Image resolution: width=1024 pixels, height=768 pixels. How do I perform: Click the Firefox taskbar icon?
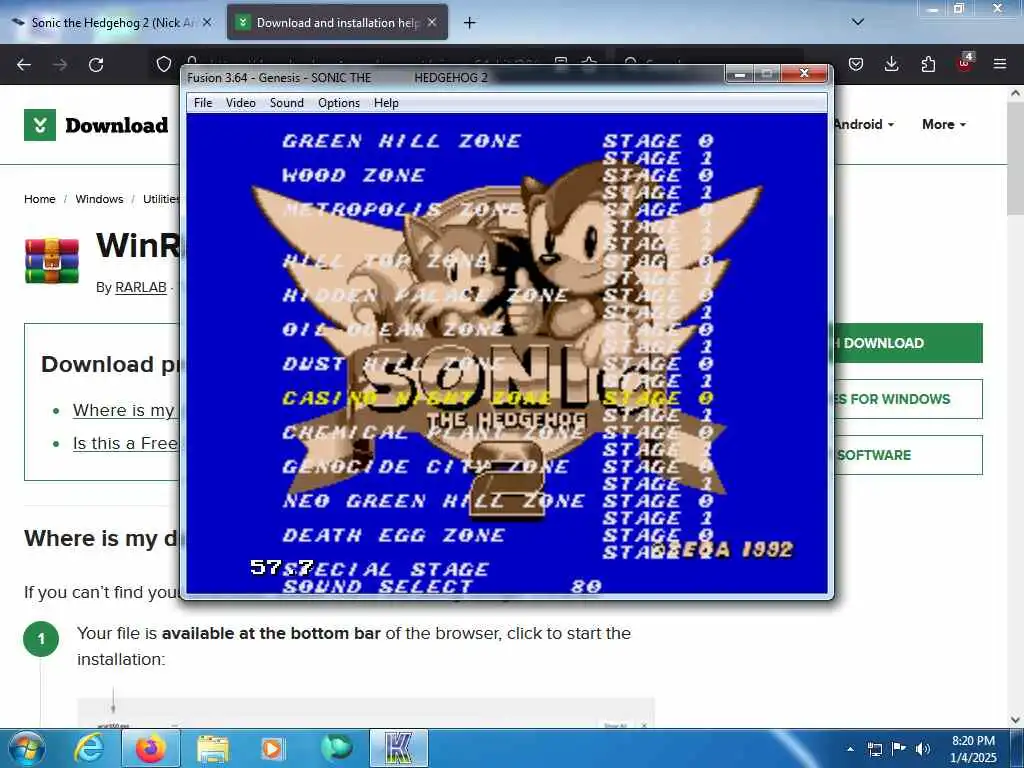150,748
